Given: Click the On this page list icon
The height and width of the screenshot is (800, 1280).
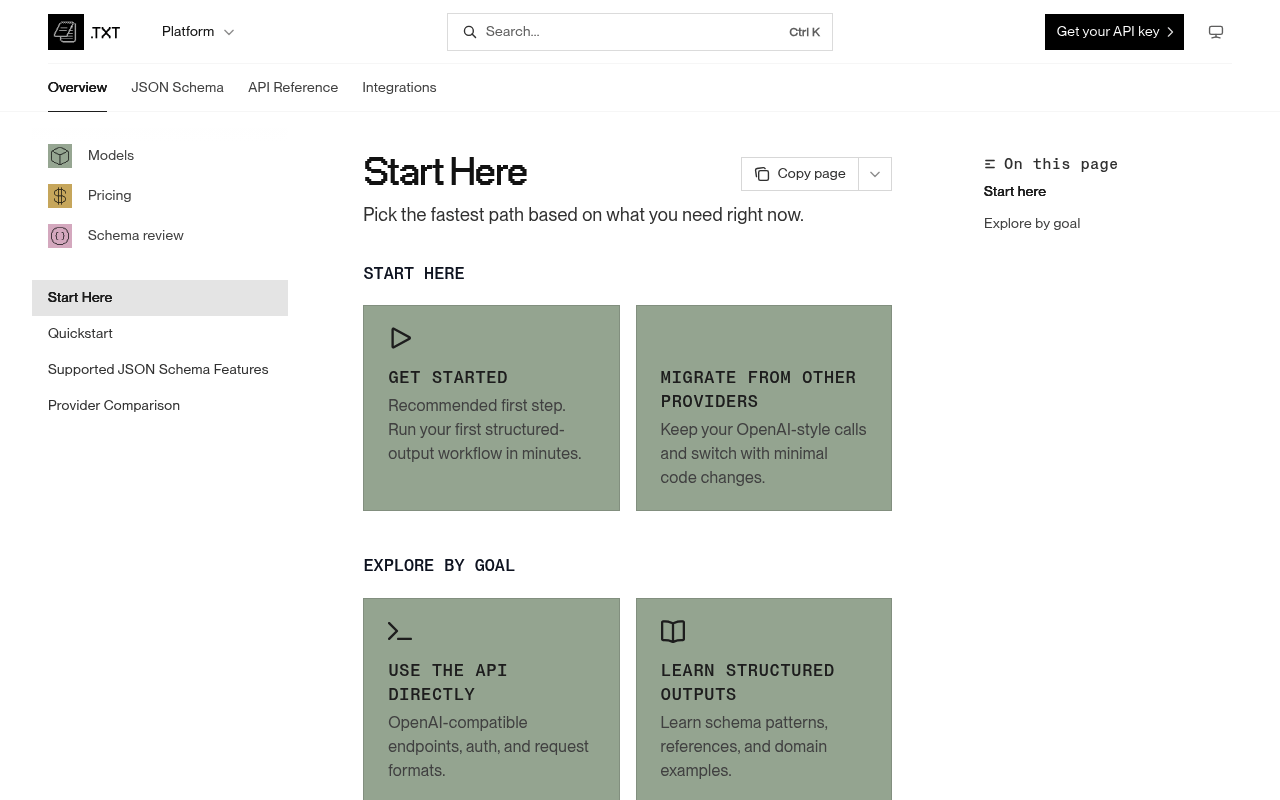Looking at the screenshot, I should click(990, 164).
